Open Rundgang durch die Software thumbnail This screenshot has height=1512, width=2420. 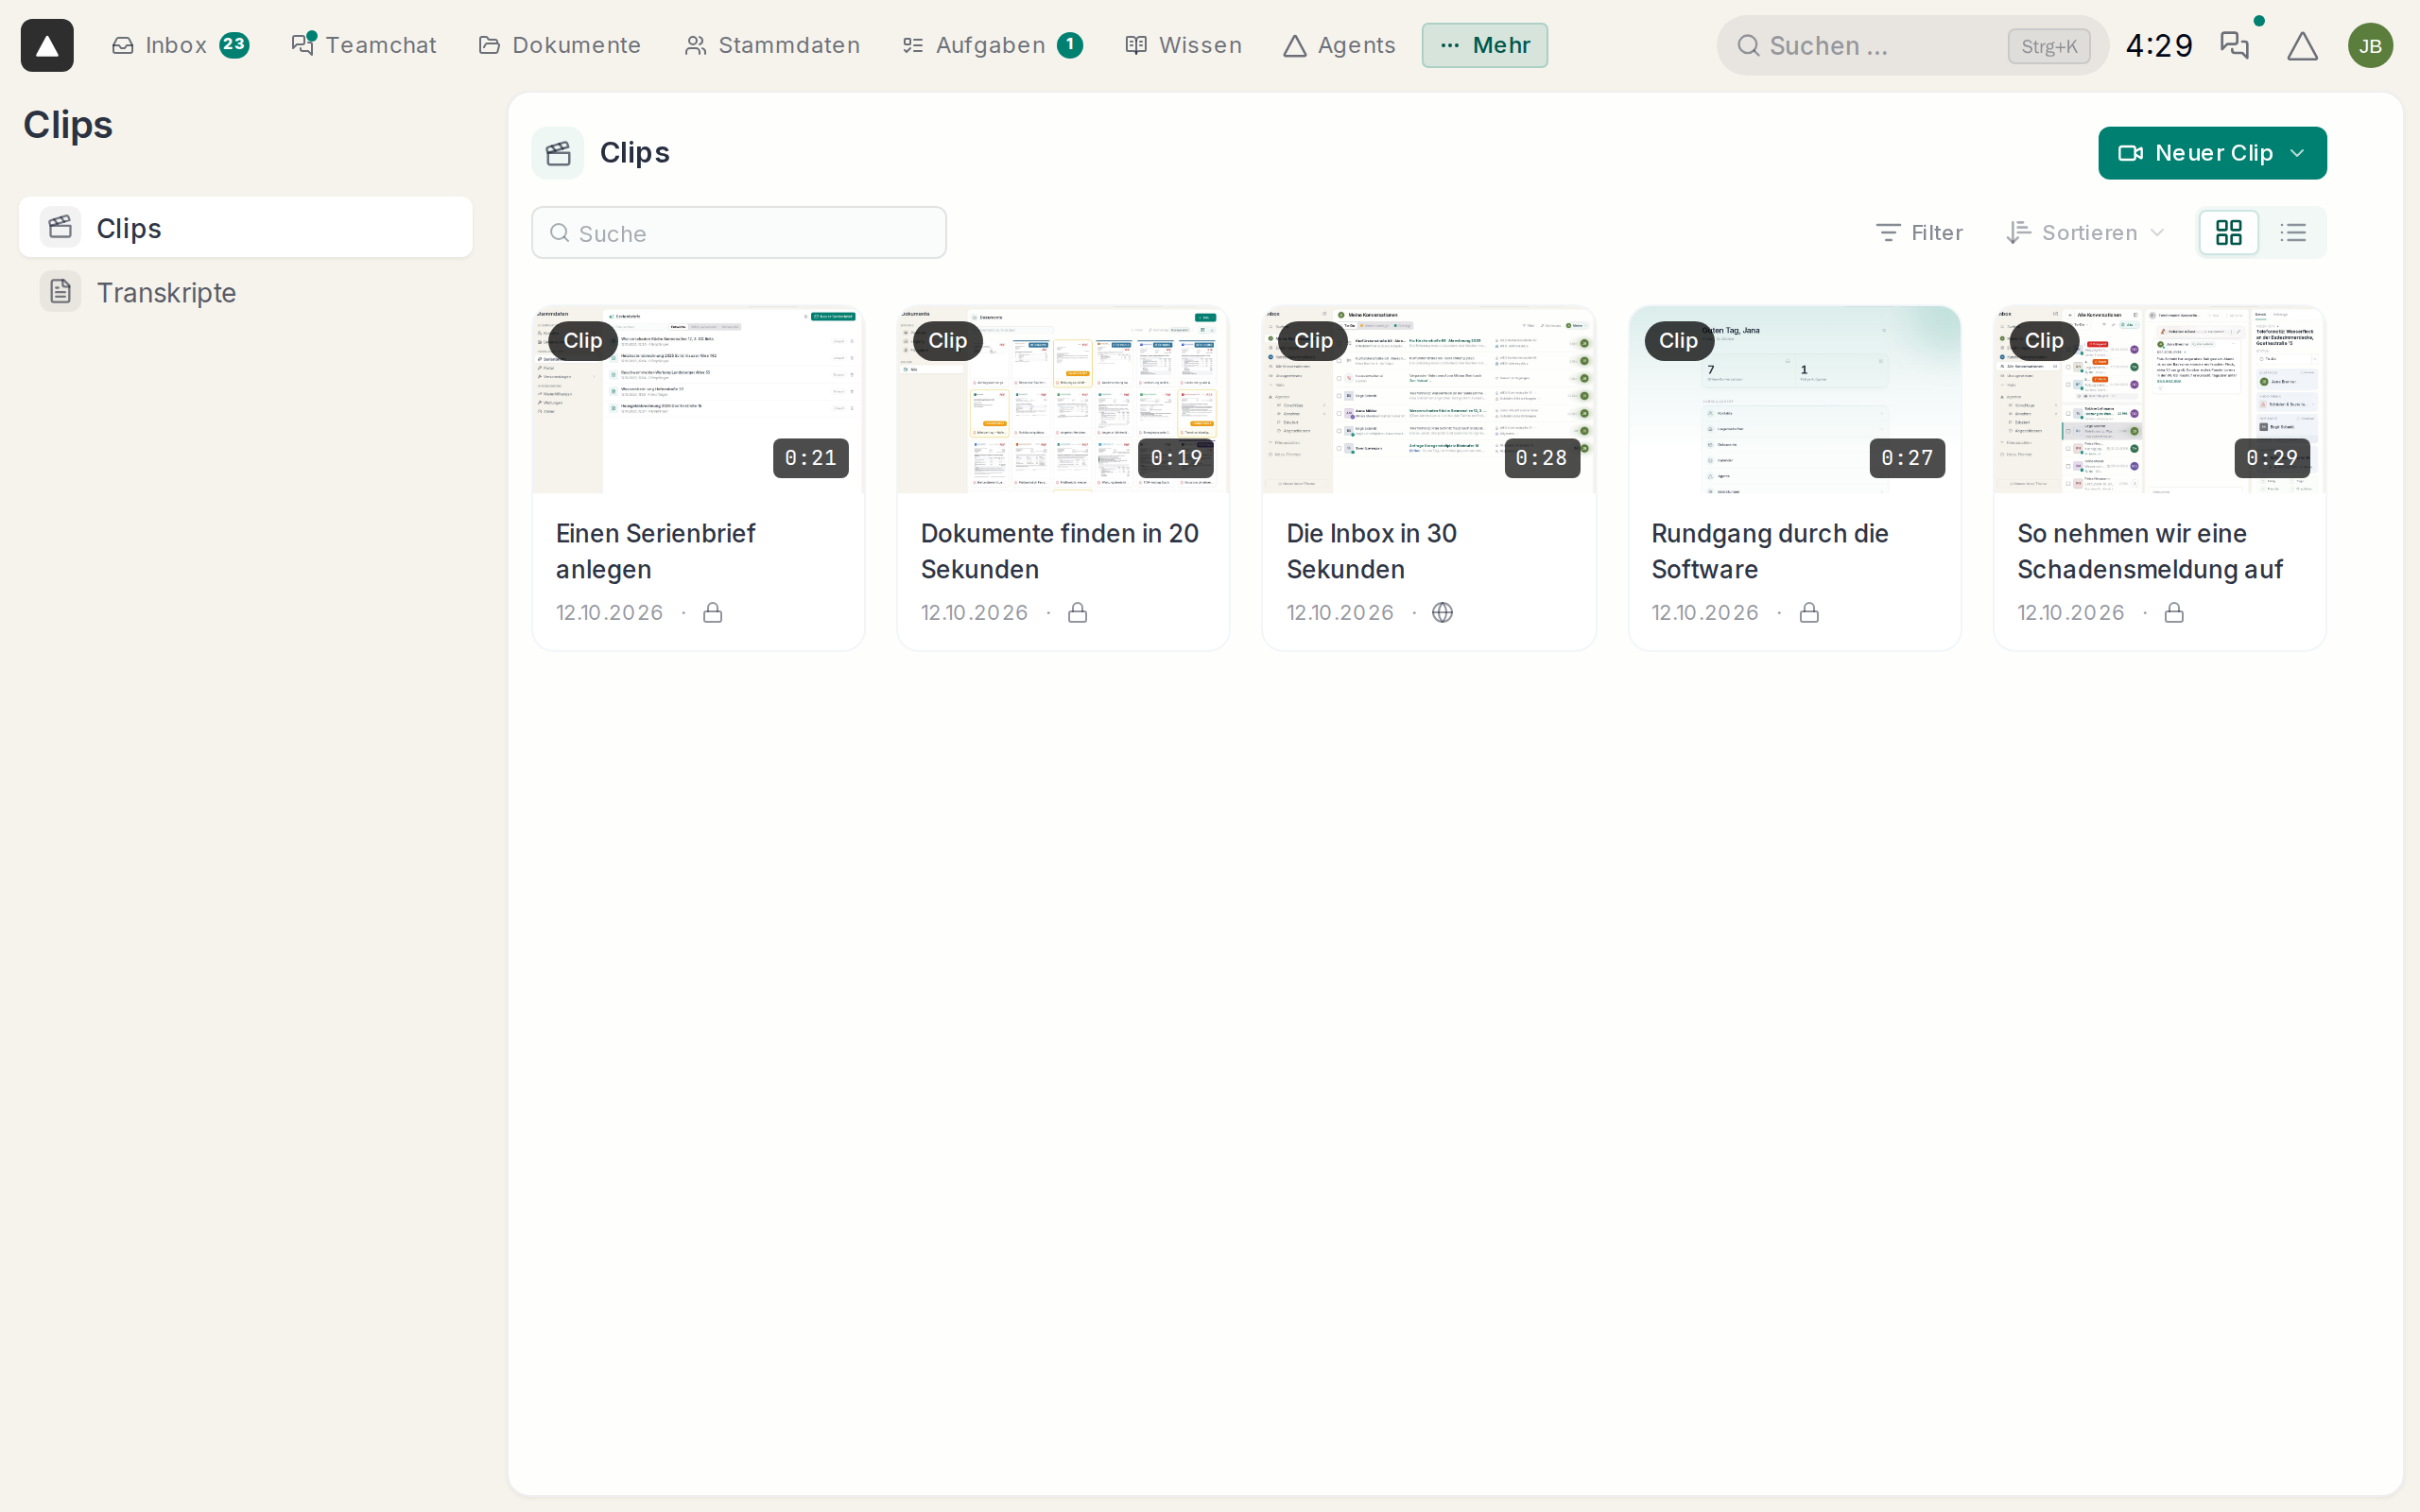click(x=1794, y=399)
